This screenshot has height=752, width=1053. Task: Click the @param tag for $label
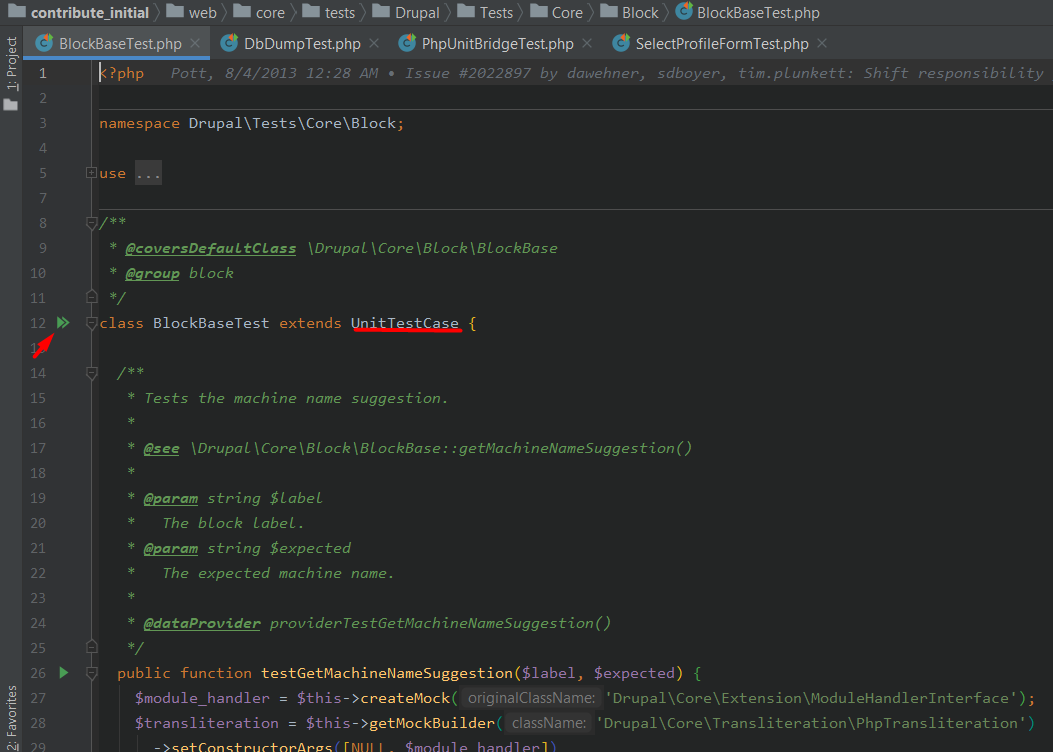(171, 498)
